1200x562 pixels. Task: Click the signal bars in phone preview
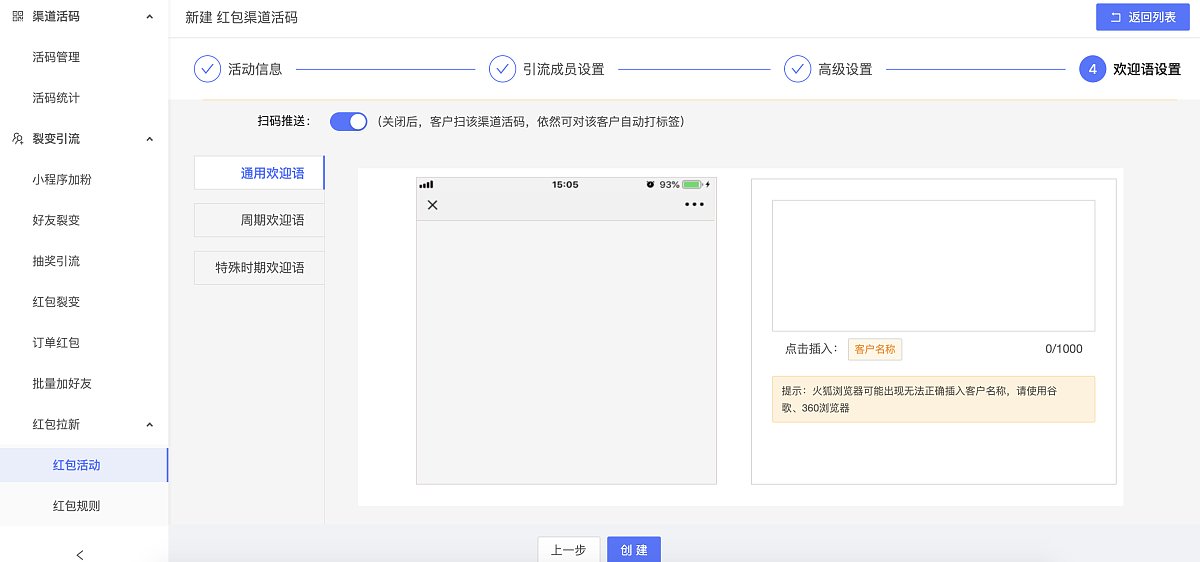[x=426, y=185]
